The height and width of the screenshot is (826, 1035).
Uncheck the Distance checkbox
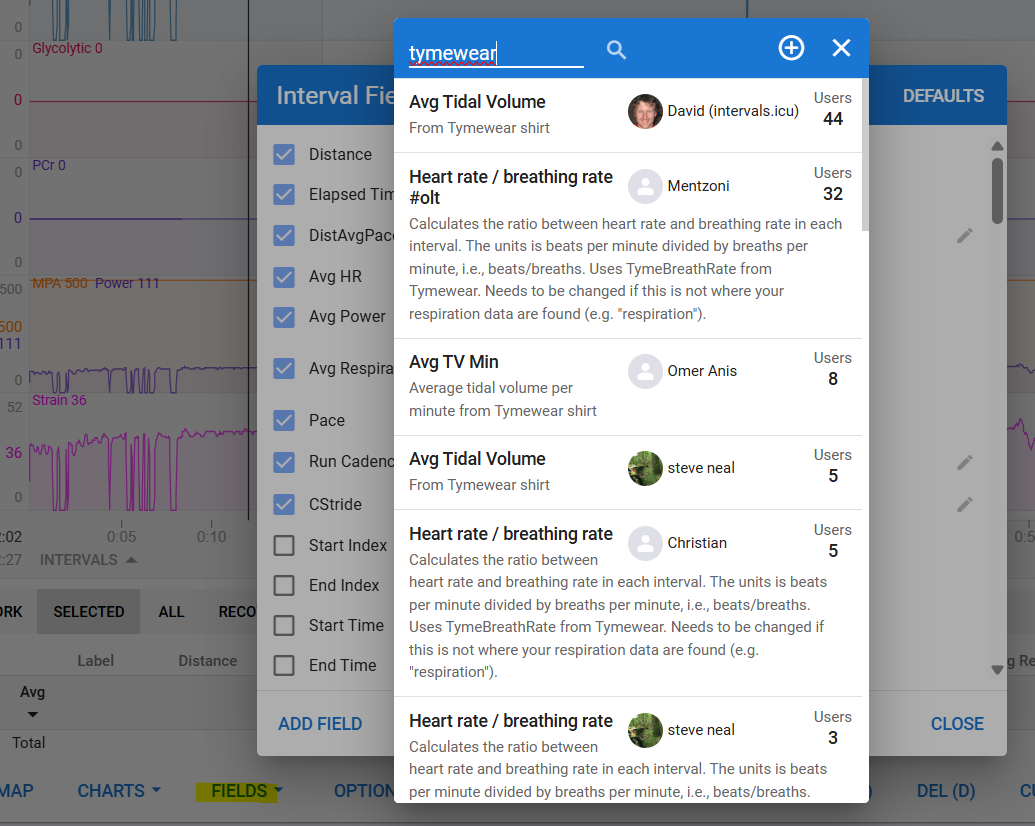284,154
